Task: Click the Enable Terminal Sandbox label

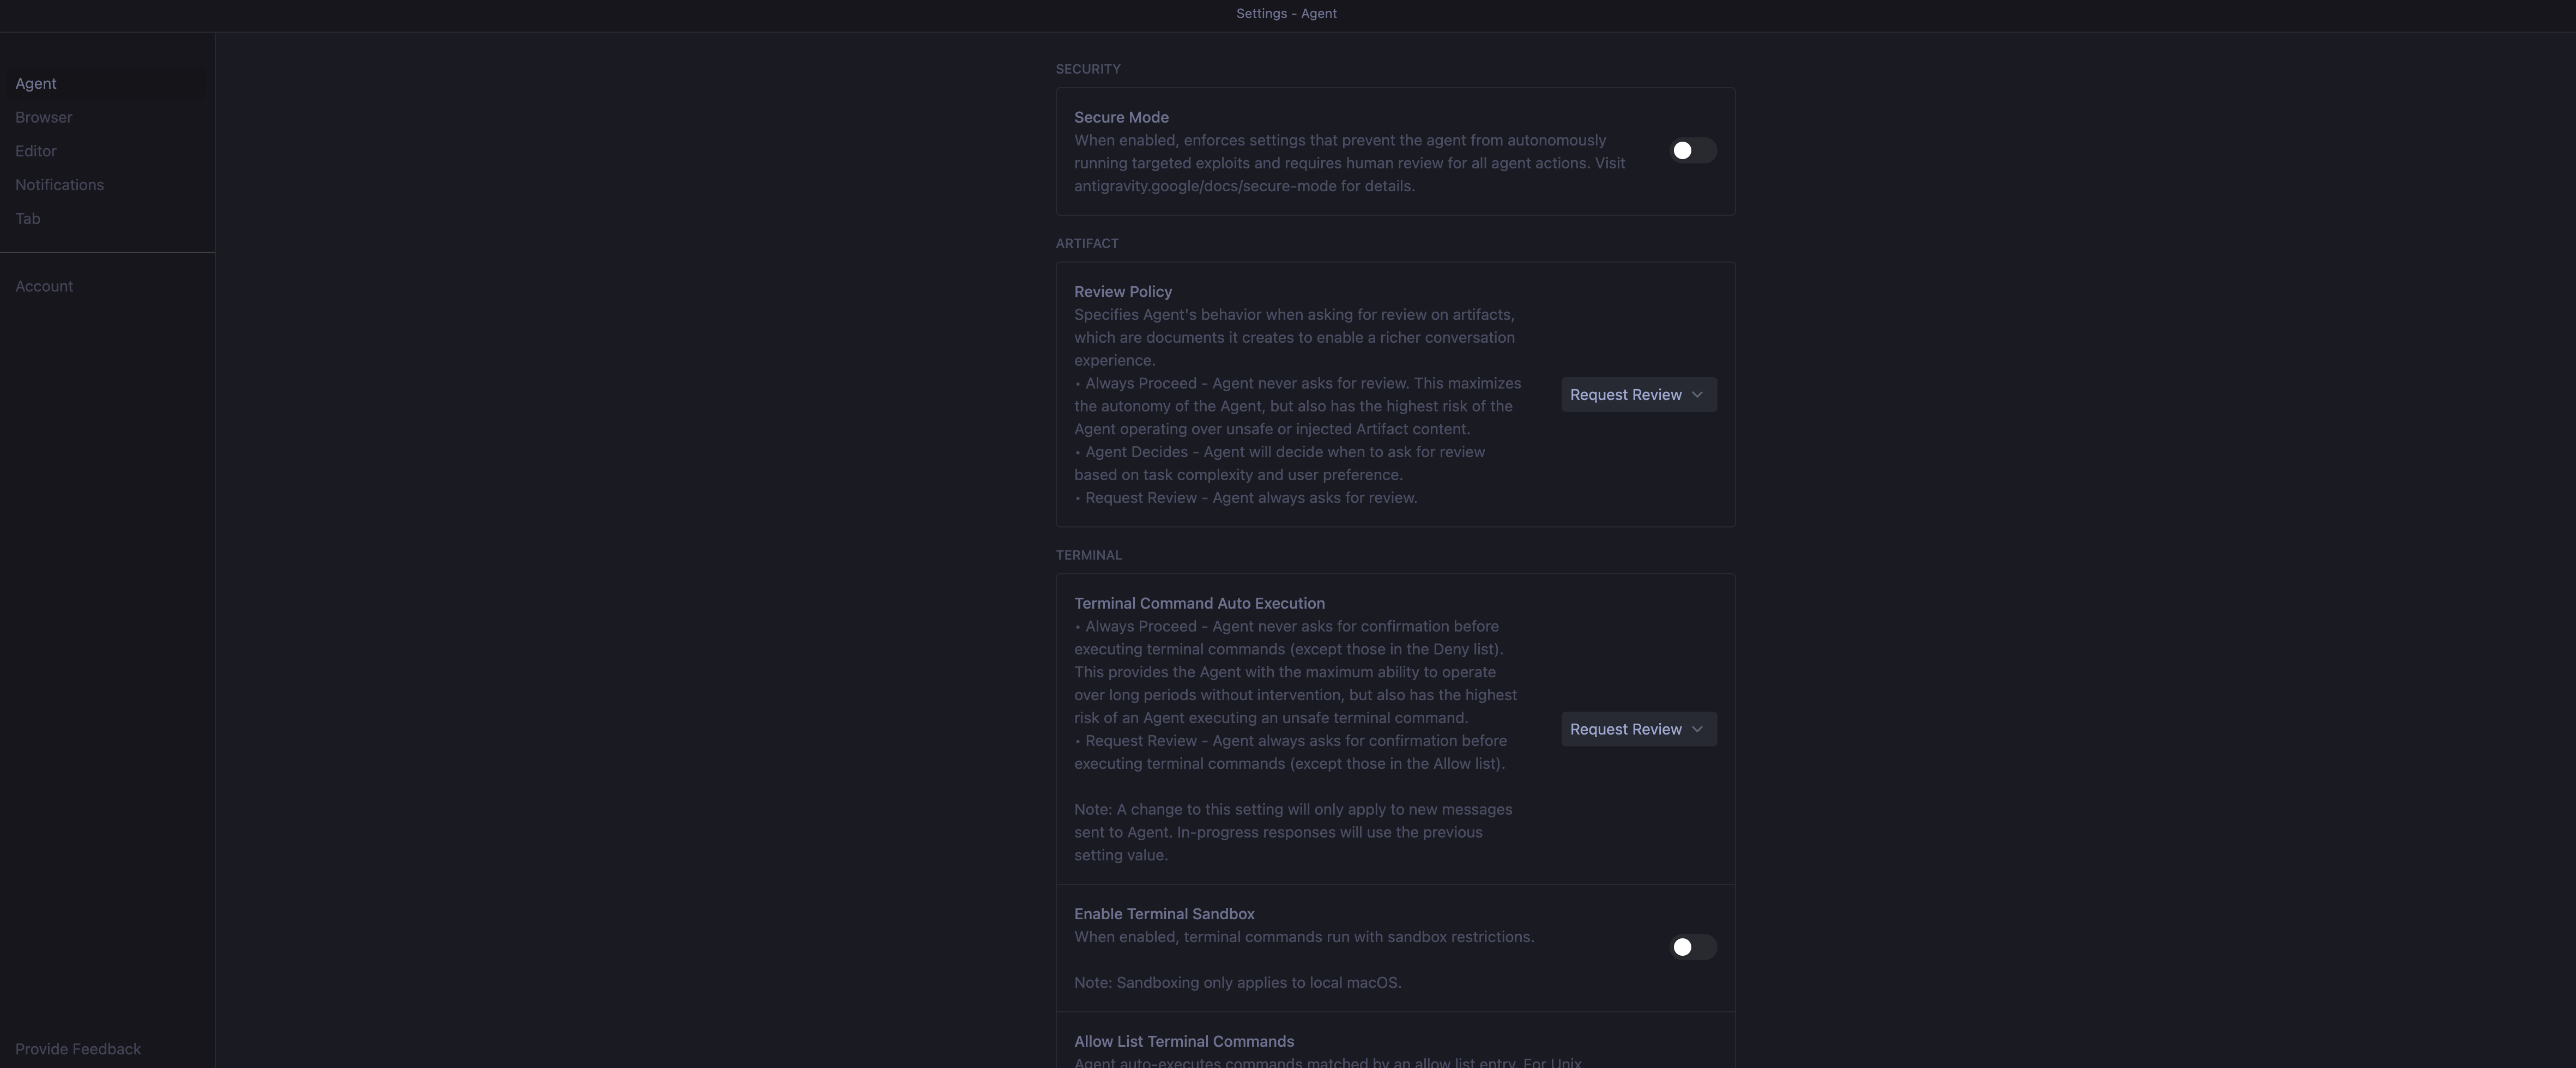Action: (x=1164, y=914)
